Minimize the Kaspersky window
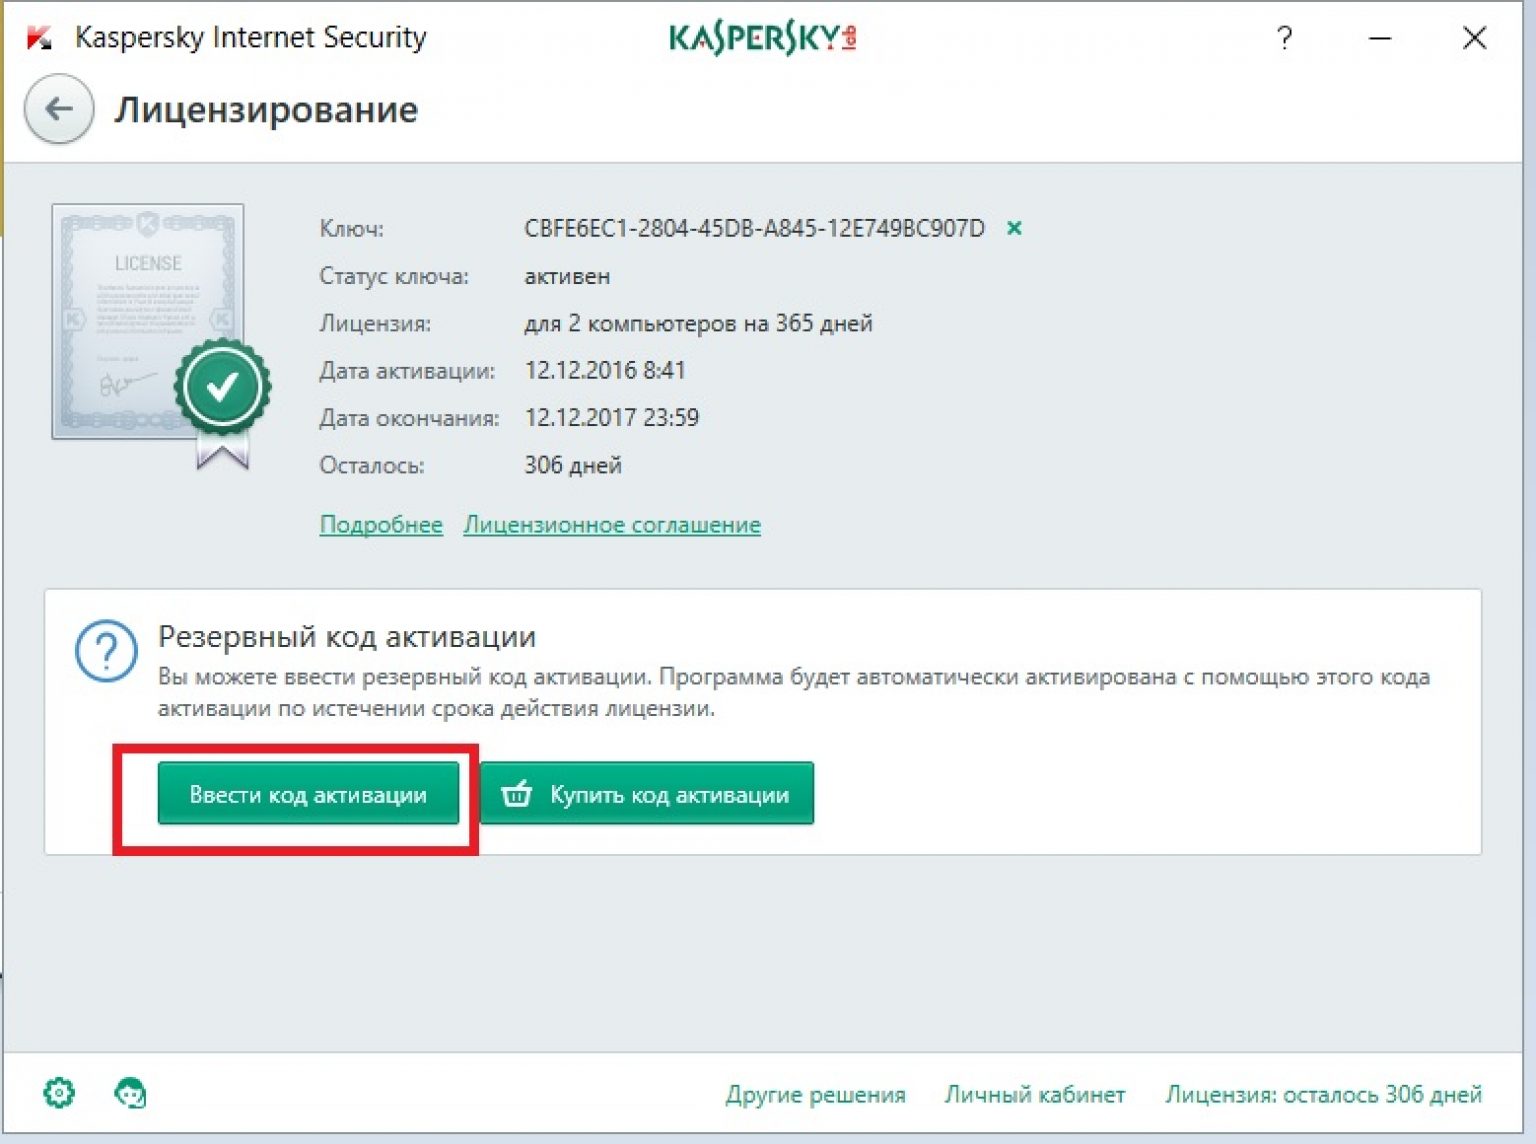The image size is (1536, 1144). tap(1381, 38)
